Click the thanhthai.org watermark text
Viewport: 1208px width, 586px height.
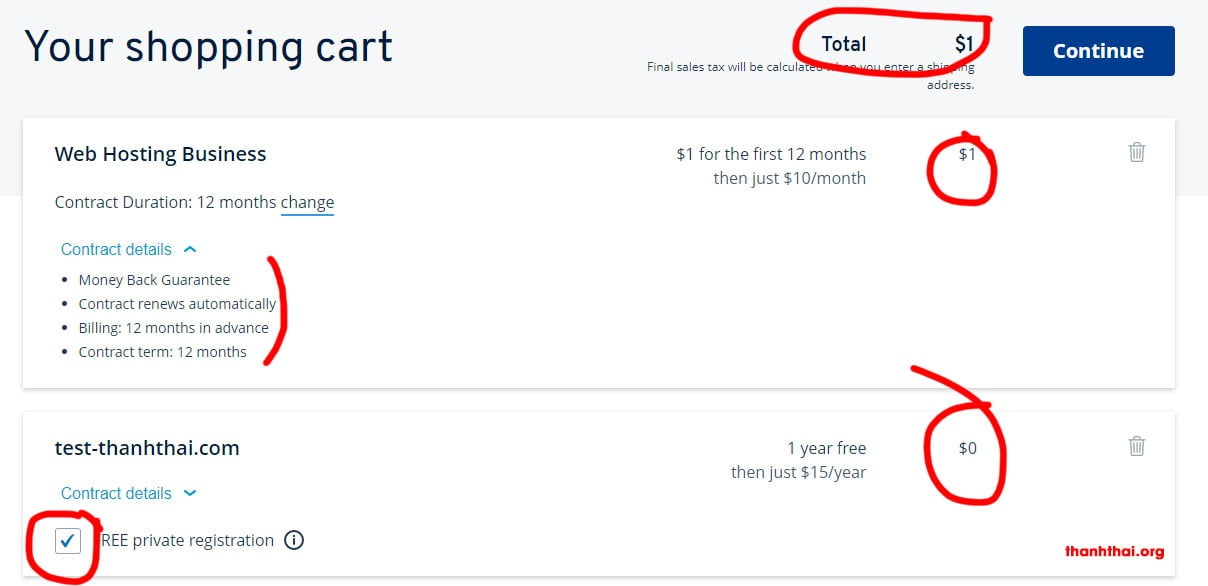coord(1114,551)
